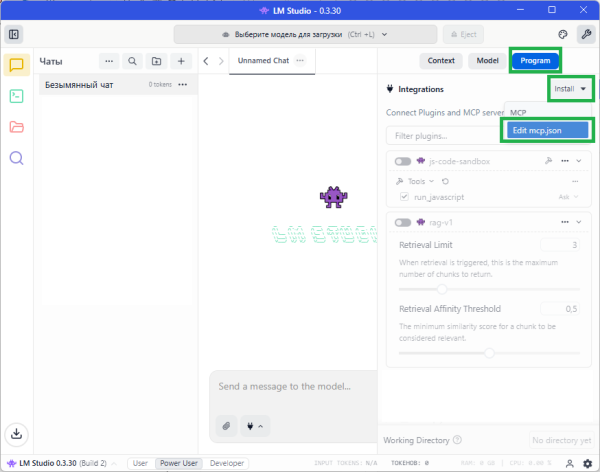Switch to the Program tab

(535, 61)
